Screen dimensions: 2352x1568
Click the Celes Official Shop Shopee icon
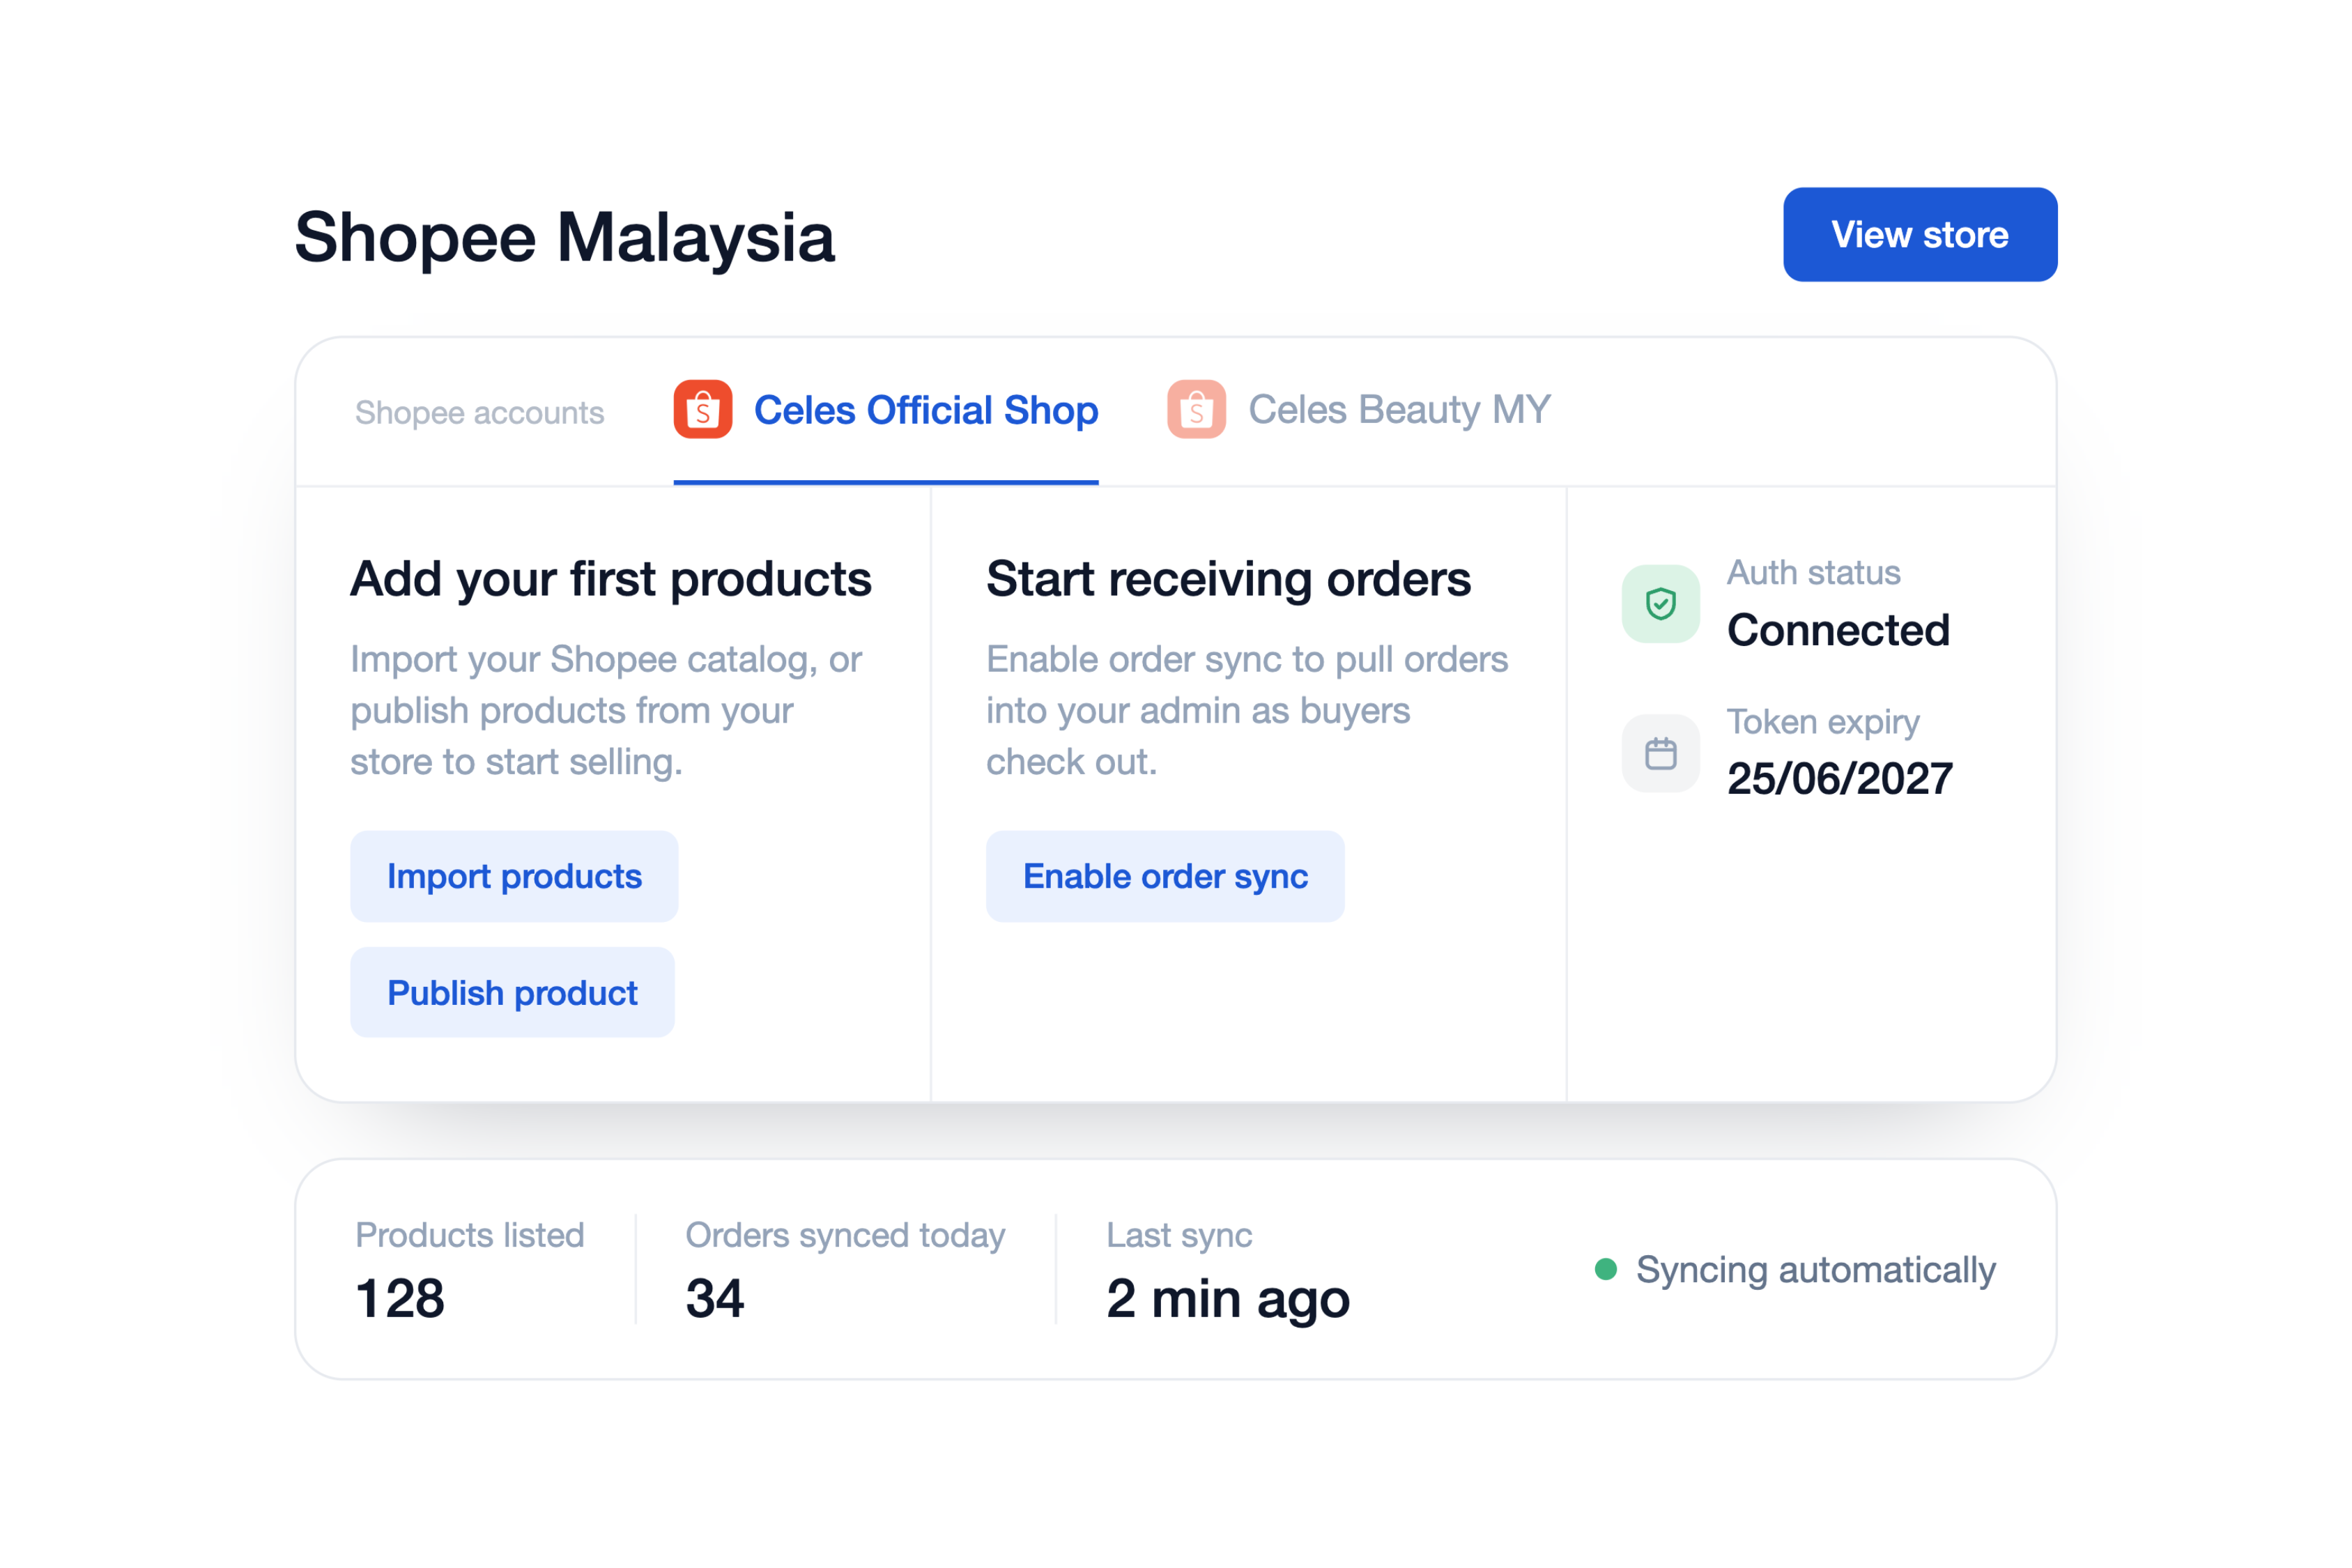702,409
